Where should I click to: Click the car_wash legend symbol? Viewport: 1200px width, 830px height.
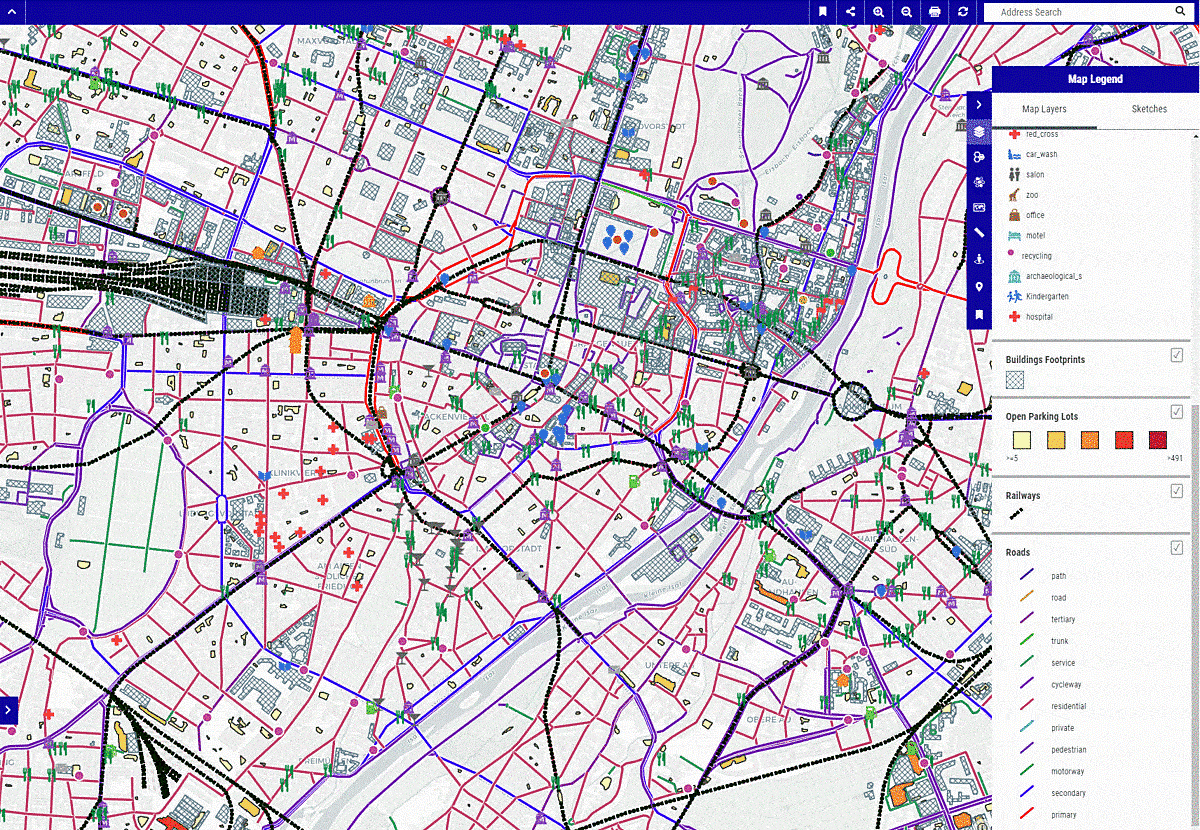point(1014,154)
